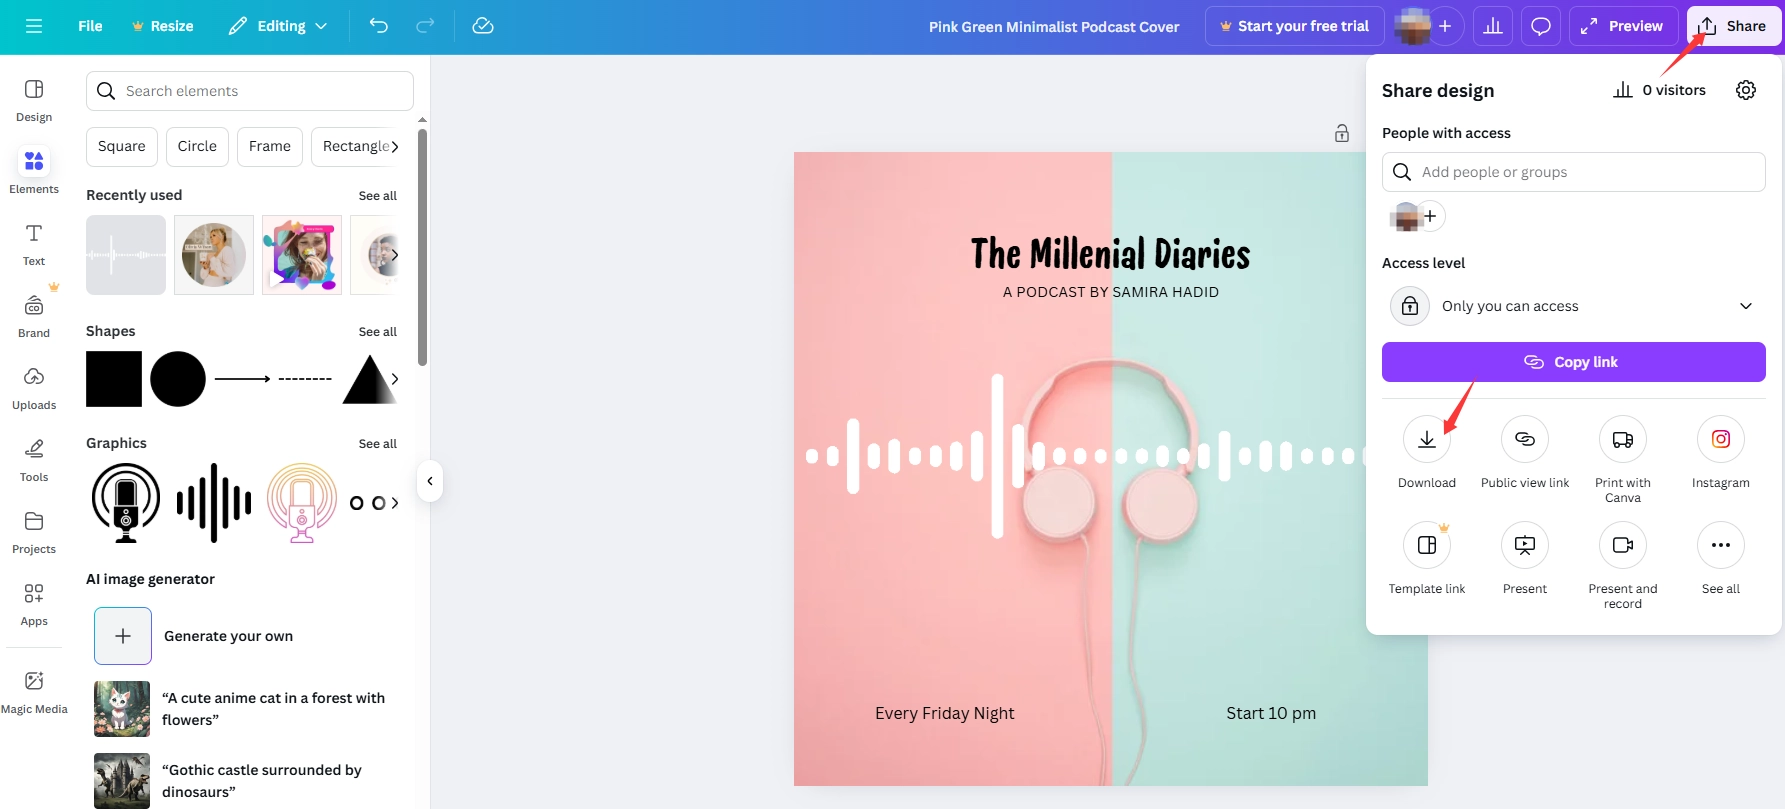Image resolution: width=1785 pixels, height=809 pixels.
Task: Open the Magic Media sidebar panel
Action: 34,692
